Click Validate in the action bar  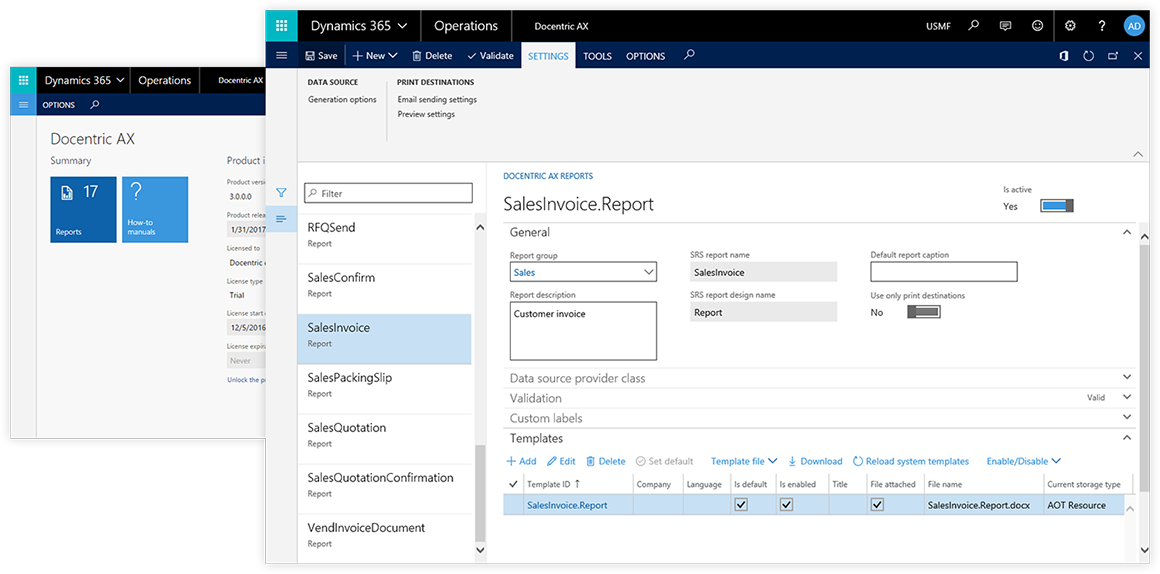click(490, 55)
